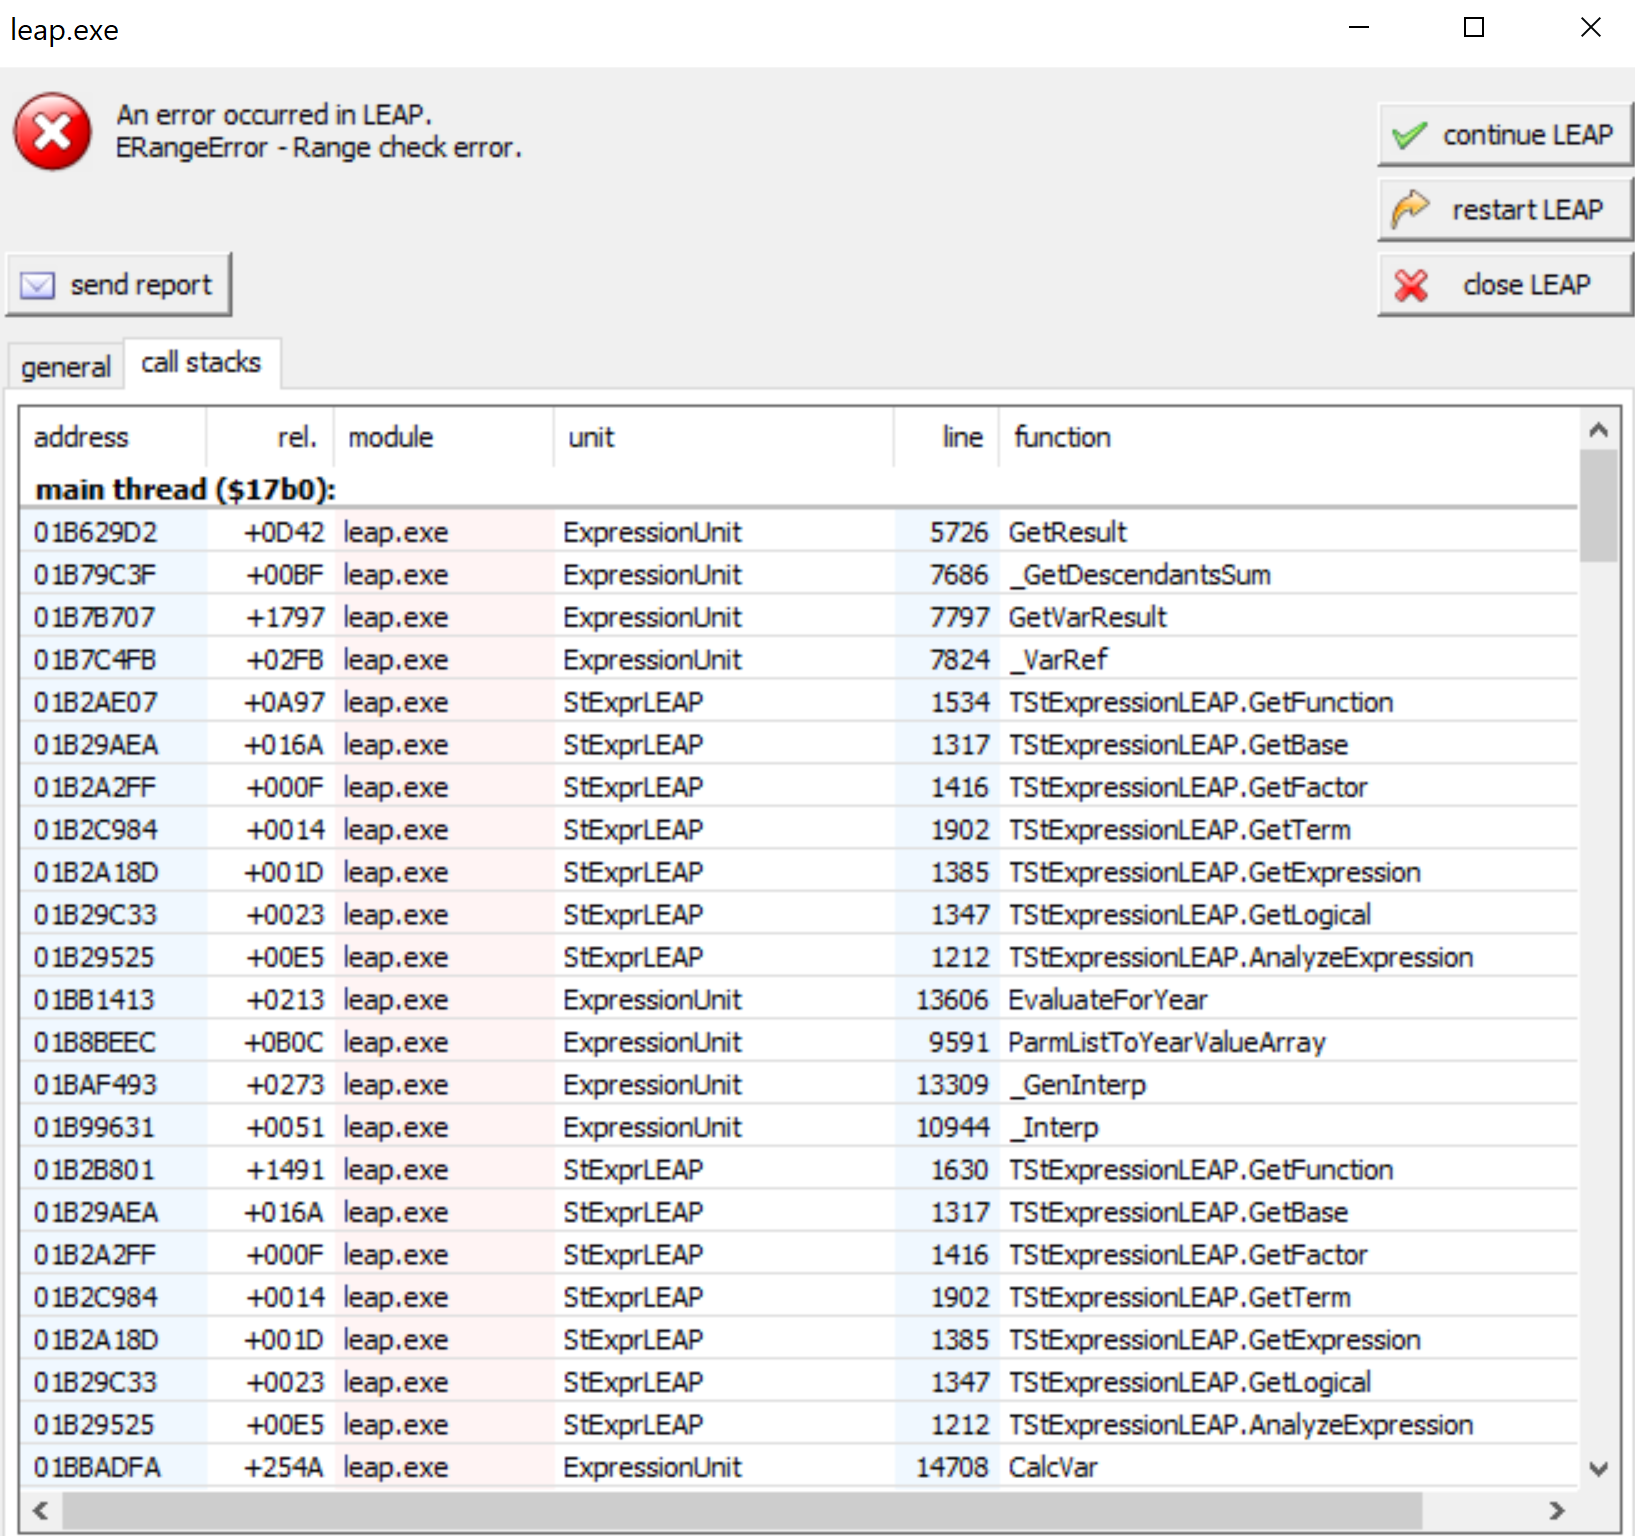Click line number 13606
1635x1536 pixels.
[952, 1000]
